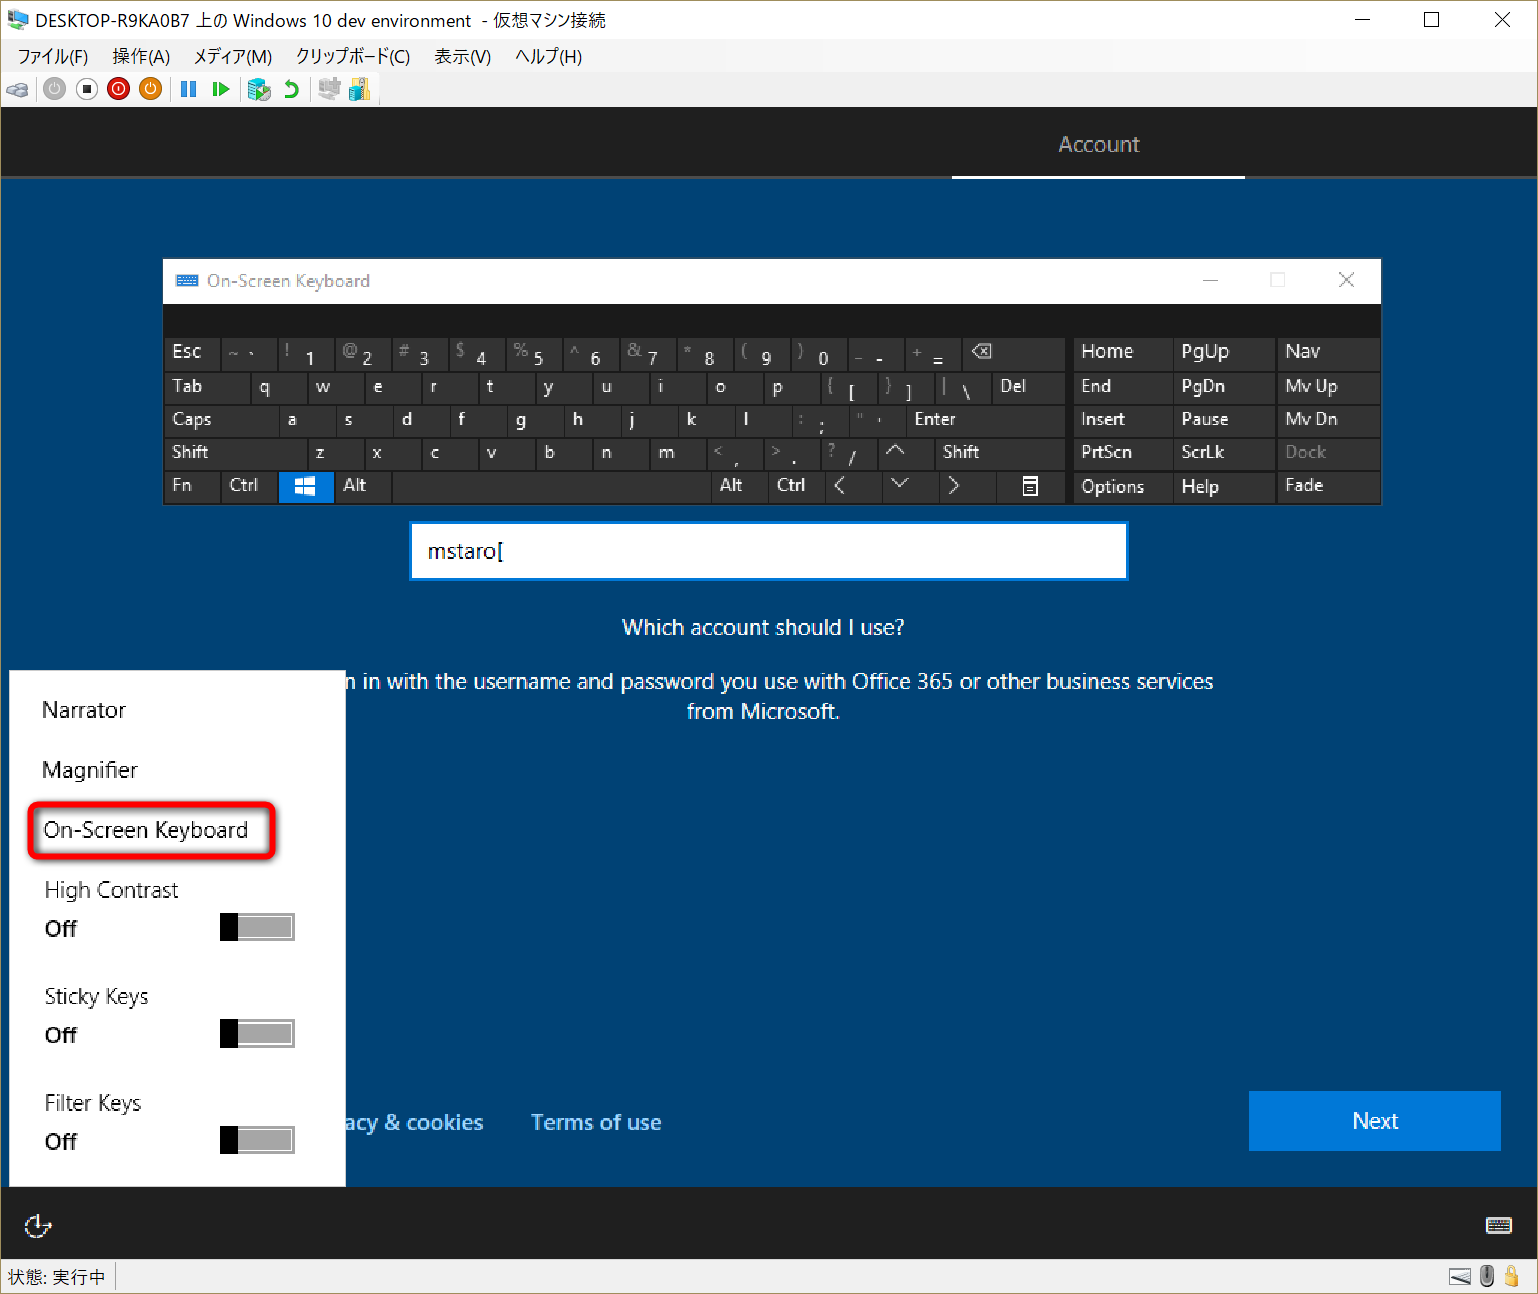Save the virtual machine state

click(x=150, y=89)
